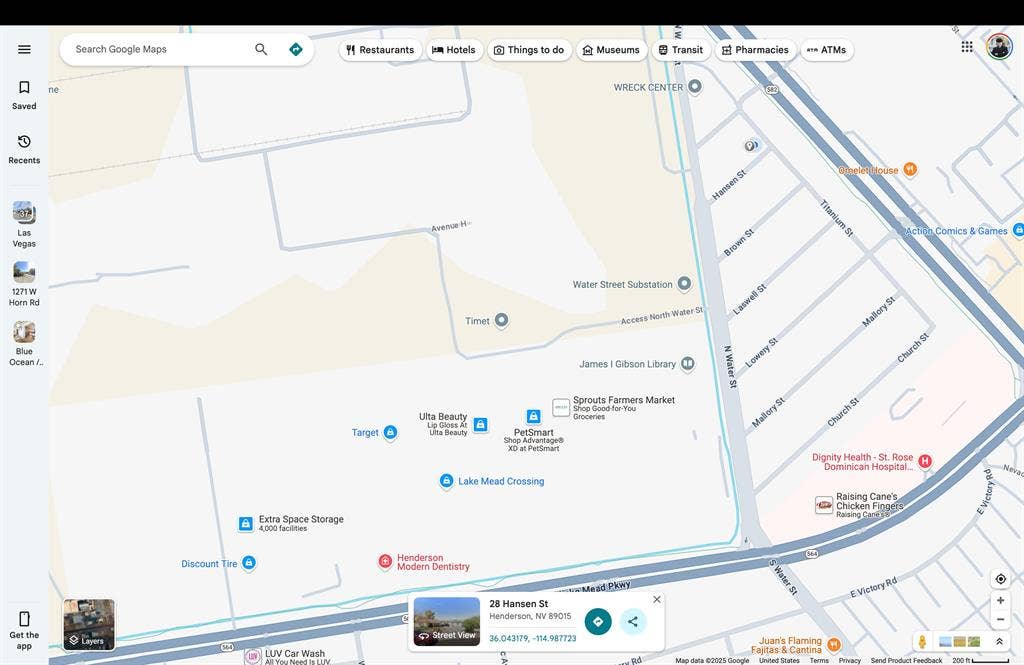This screenshot has height=665, width=1024.
Task: Toggle the Layers map view
Action: (x=89, y=625)
